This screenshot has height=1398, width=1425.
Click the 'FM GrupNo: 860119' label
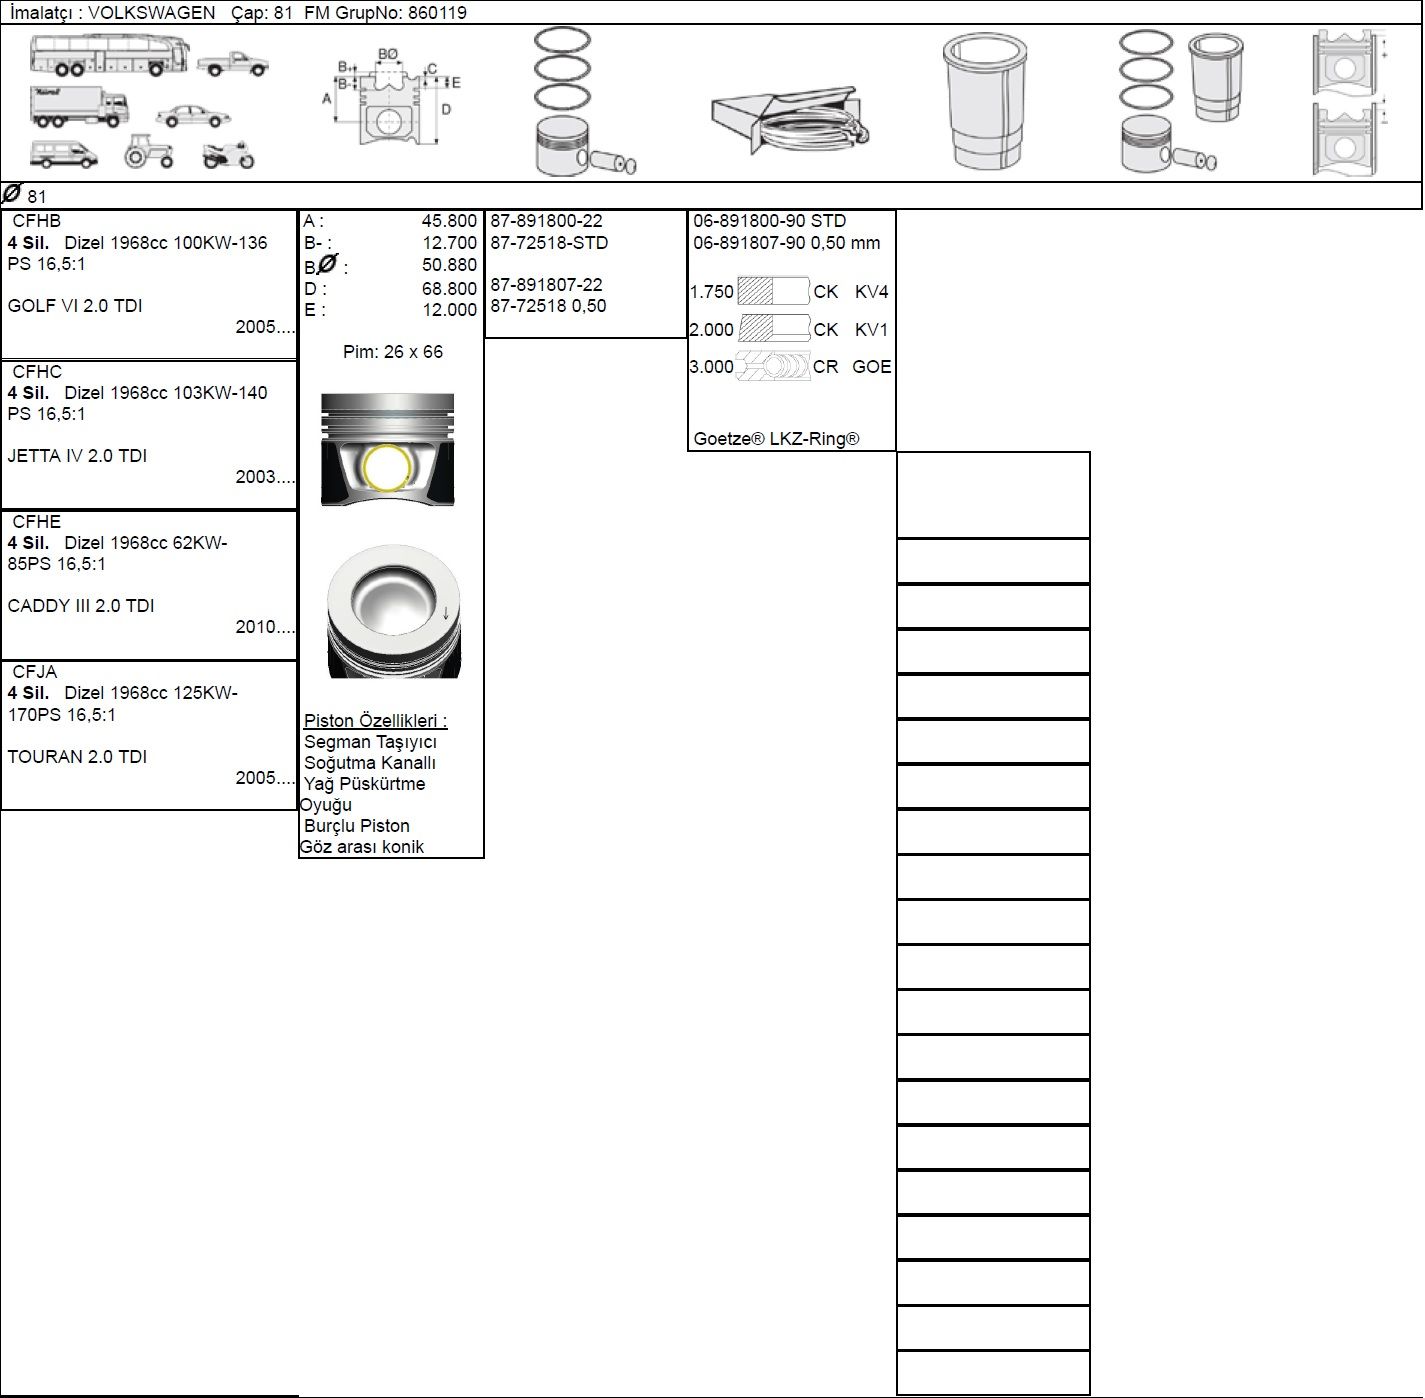(x=385, y=13)
